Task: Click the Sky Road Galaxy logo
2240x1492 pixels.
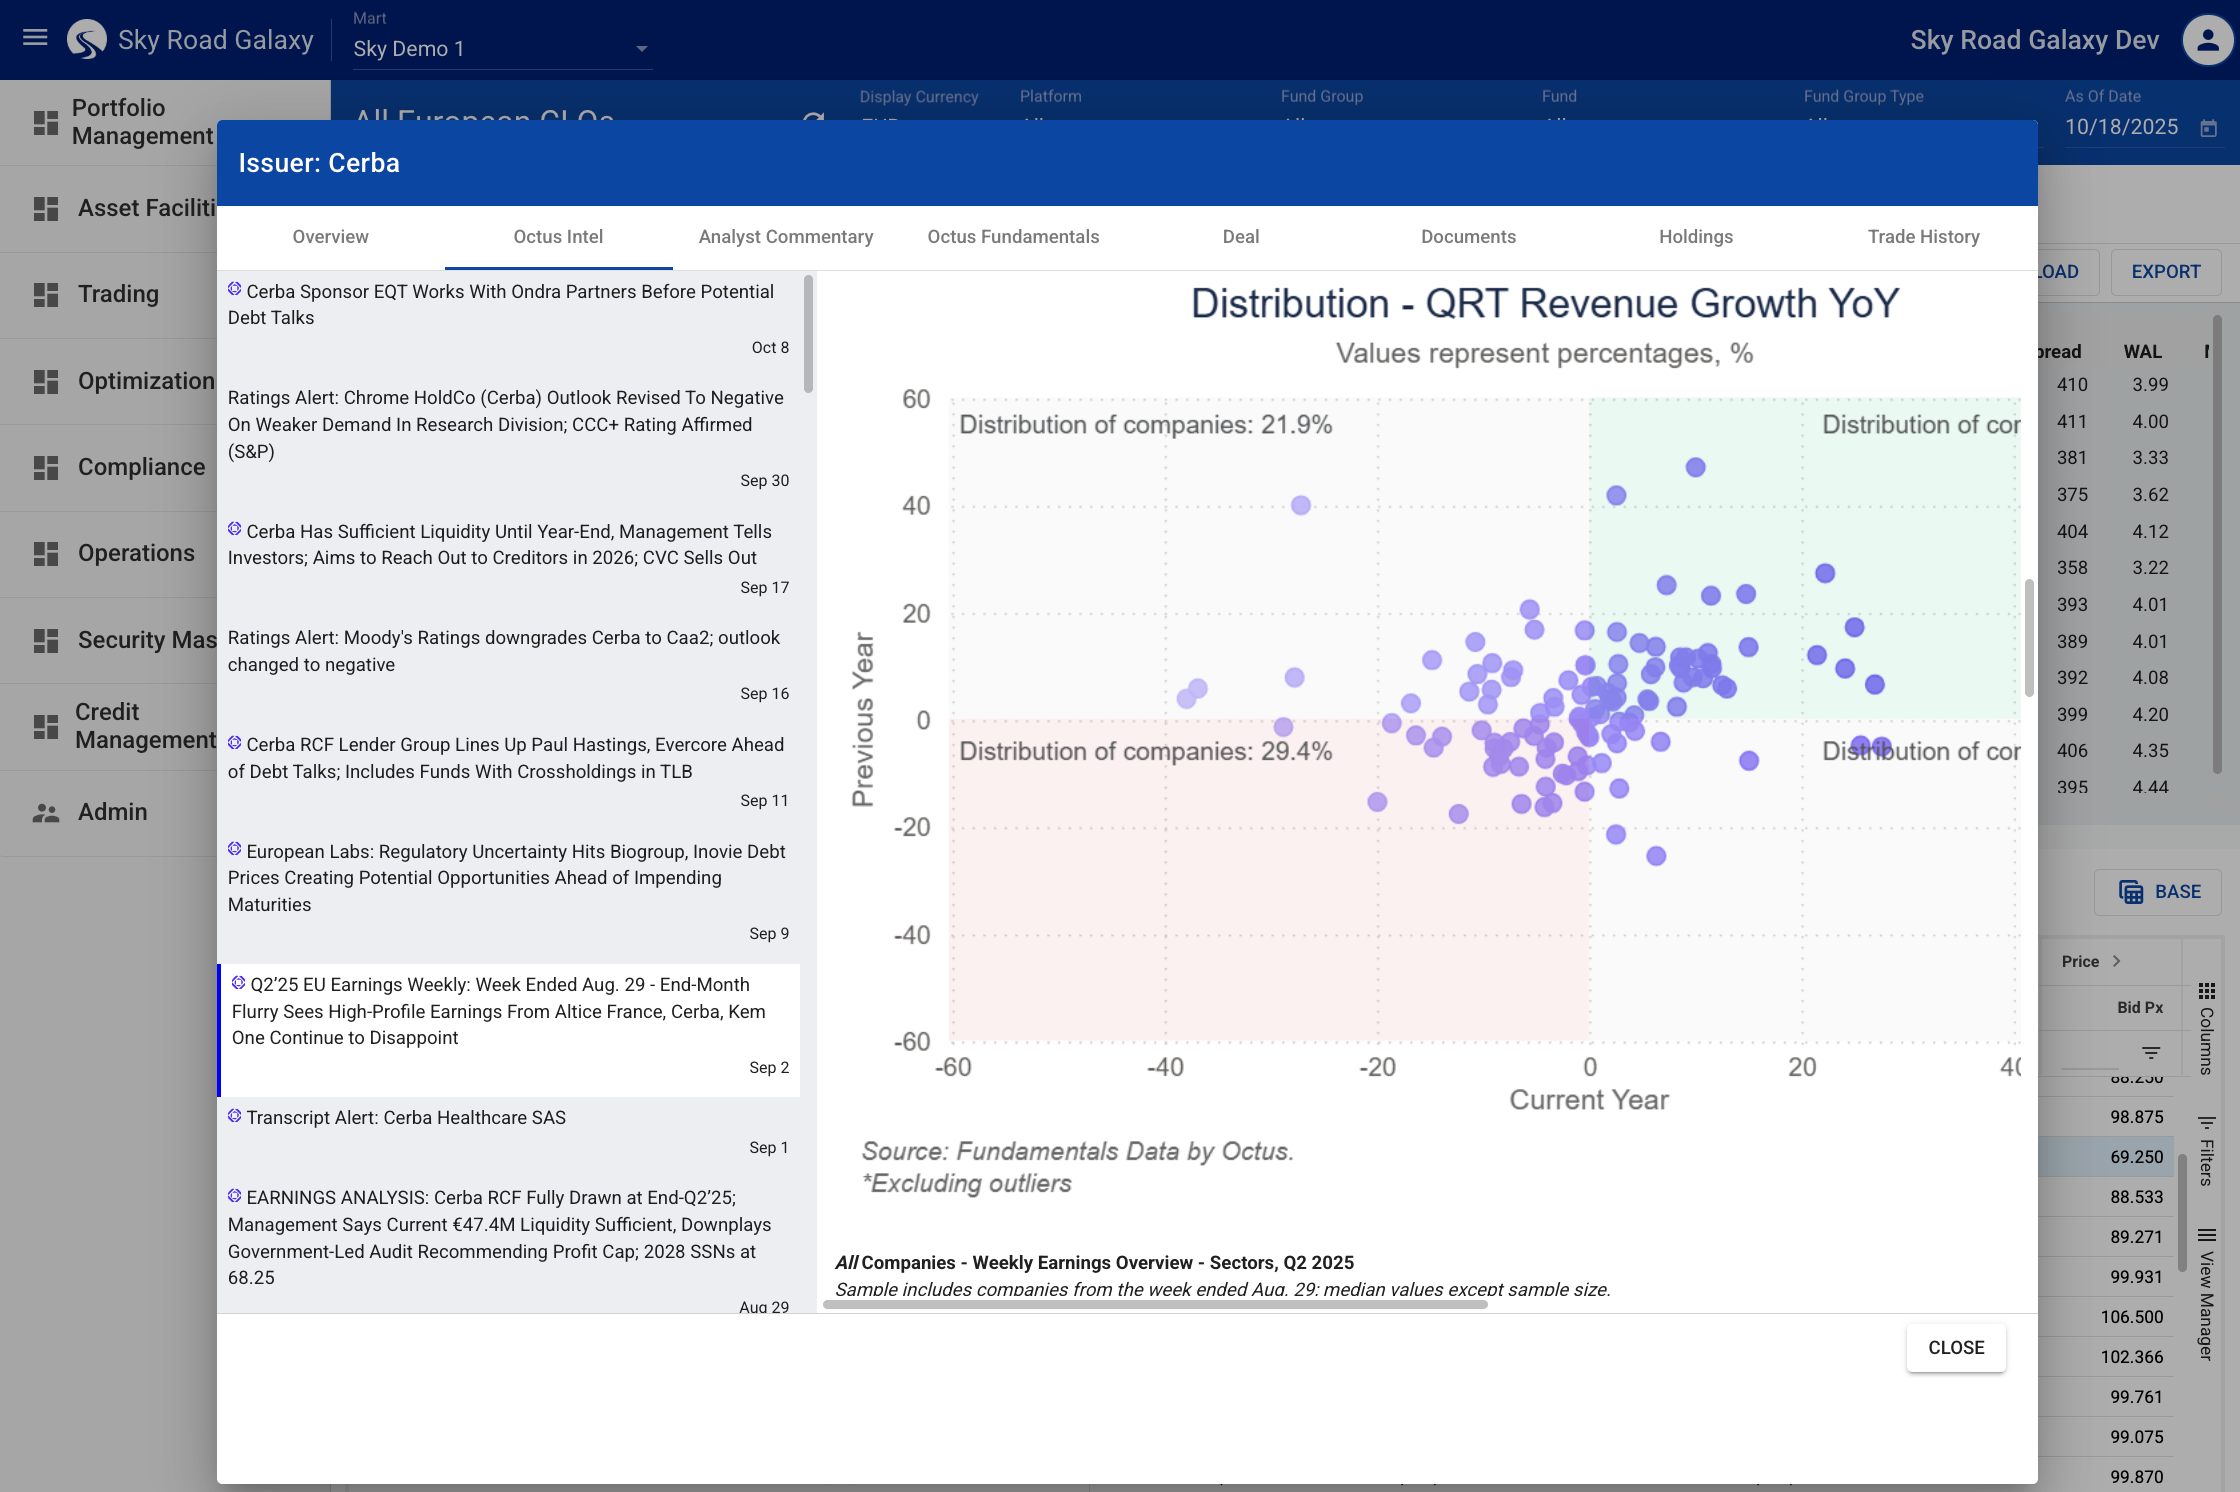Action: 87,40
